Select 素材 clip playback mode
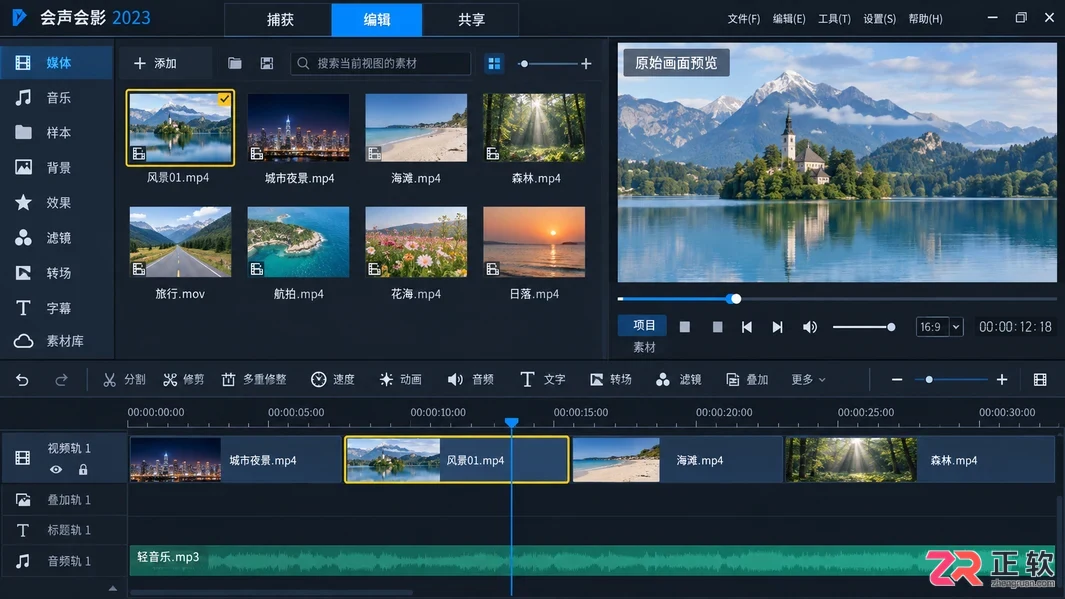 pos(644,347)
